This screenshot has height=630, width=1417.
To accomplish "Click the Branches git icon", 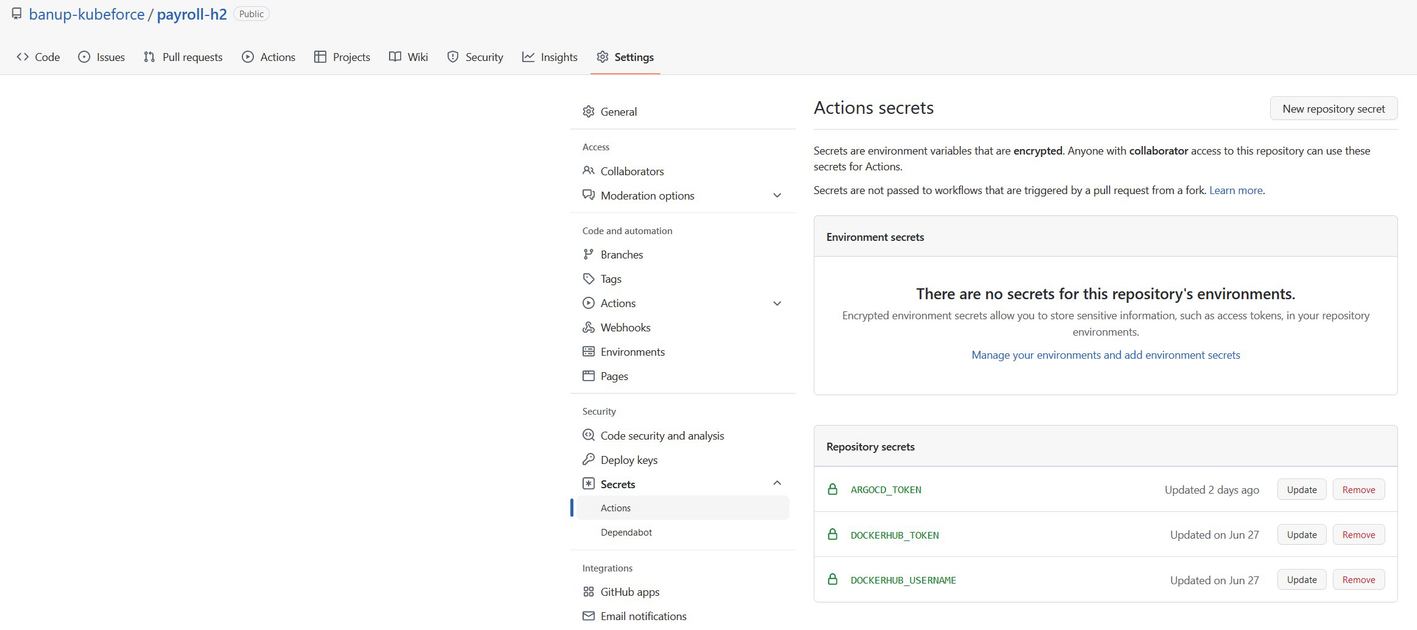I will [588, 255].
